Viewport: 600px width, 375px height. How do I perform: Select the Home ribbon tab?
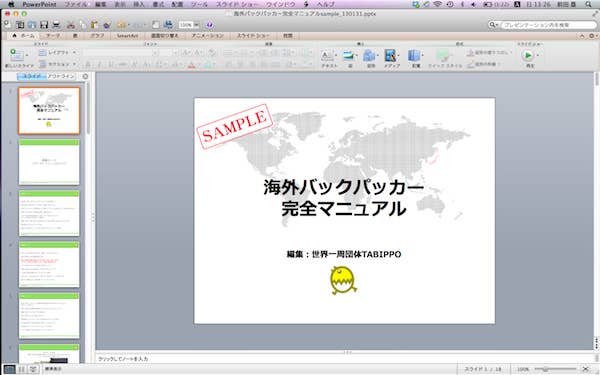24,36
